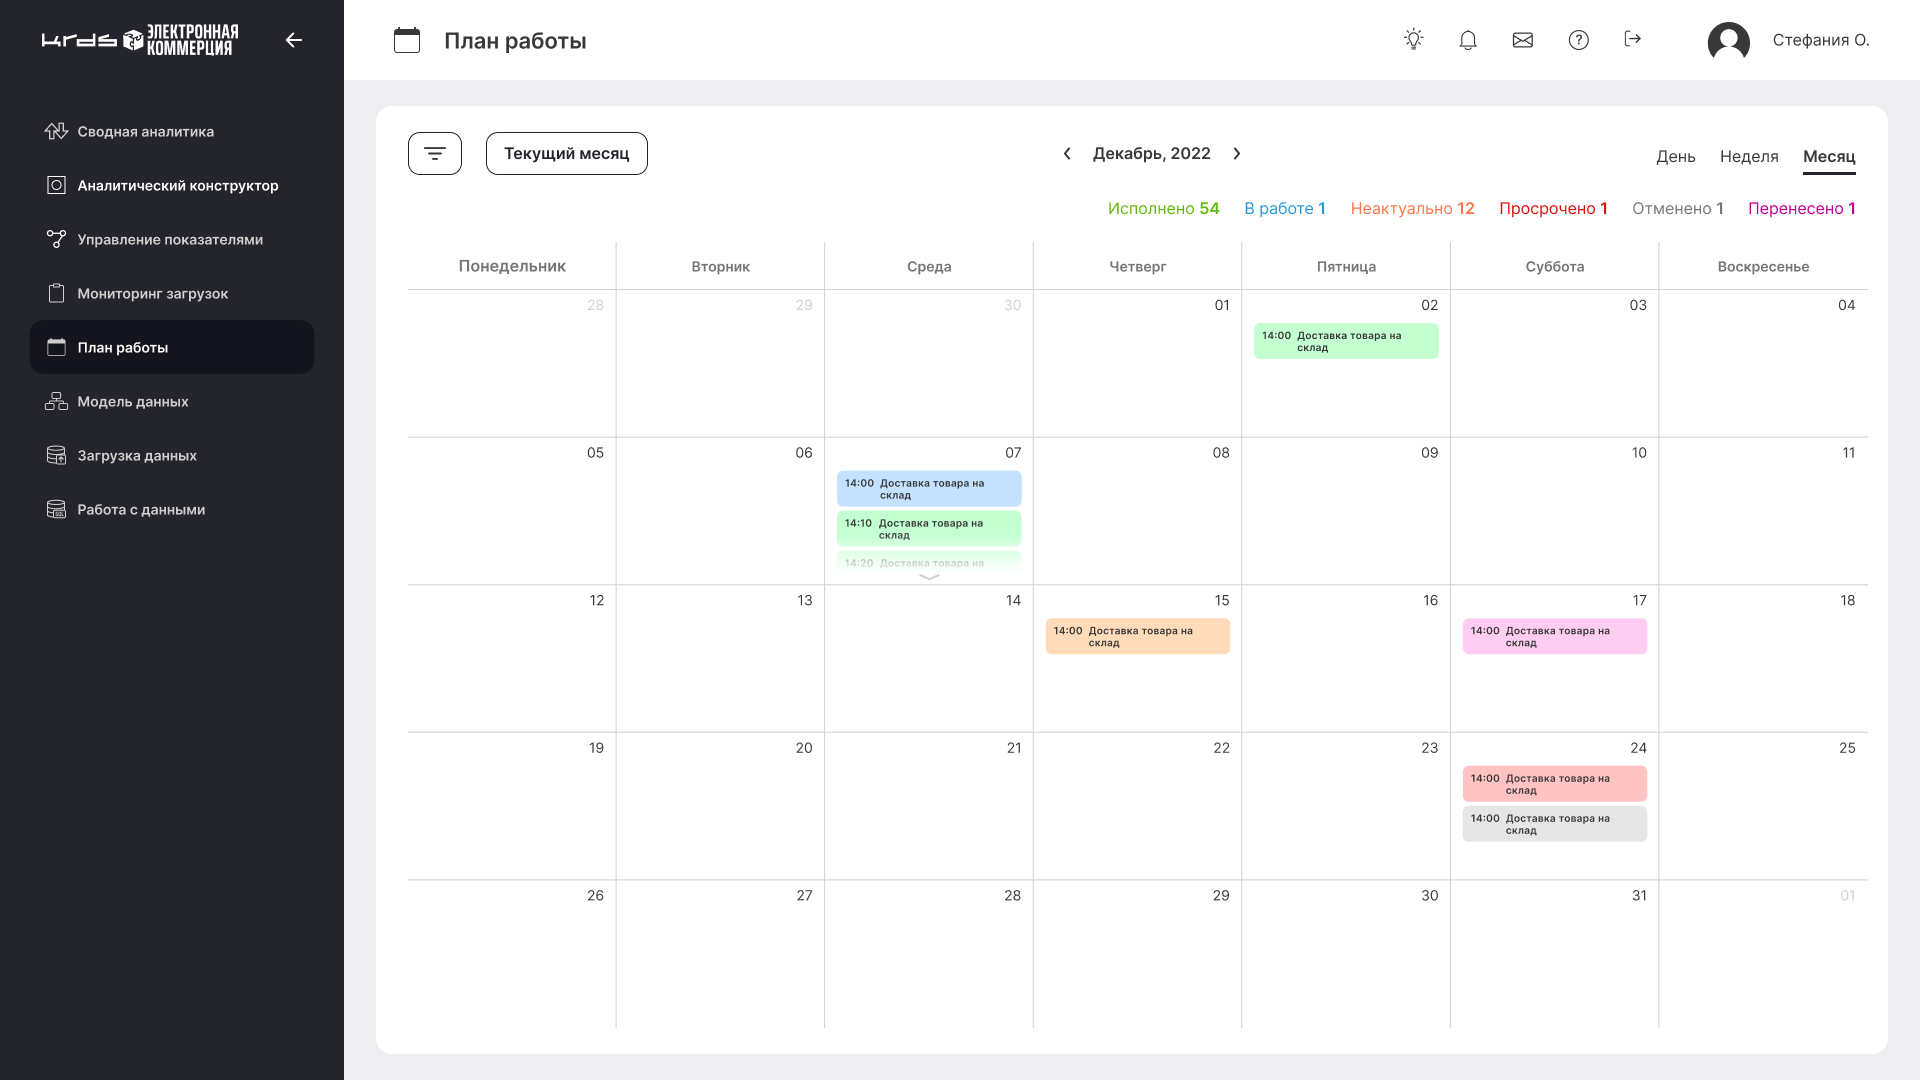Viewport: 1920px width, 1080px height.
Task: Open Модель данных in sidebar
Action: [x=133, y=402]
